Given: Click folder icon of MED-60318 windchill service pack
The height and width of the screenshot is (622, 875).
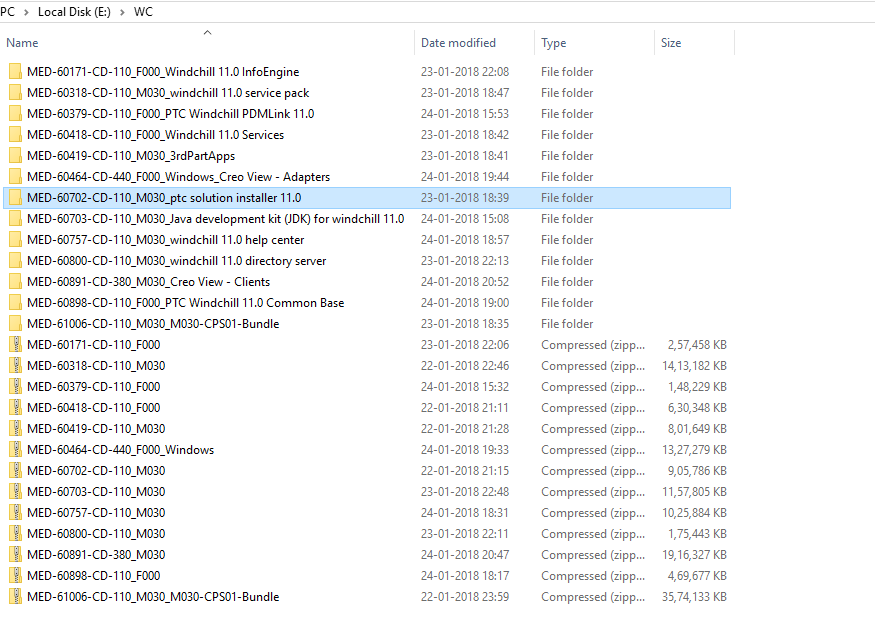Looking at the screenshot, I should [16, 93].
